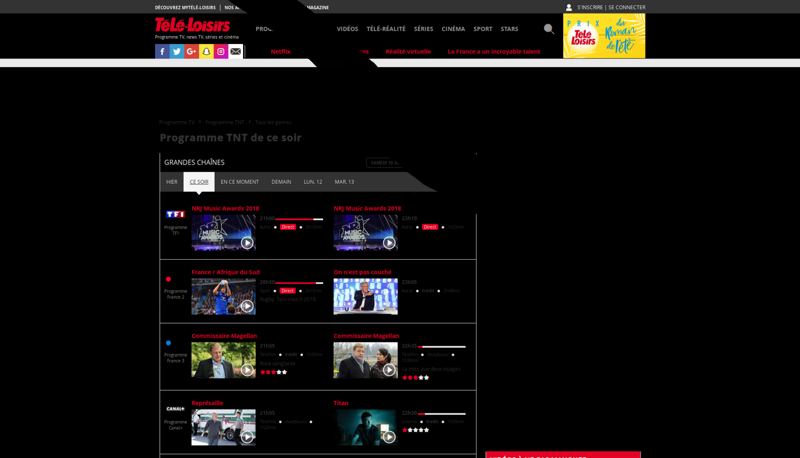Click the Programme TNT breadcrumb
Screen dimensions: 800x458
pos(224,122)
